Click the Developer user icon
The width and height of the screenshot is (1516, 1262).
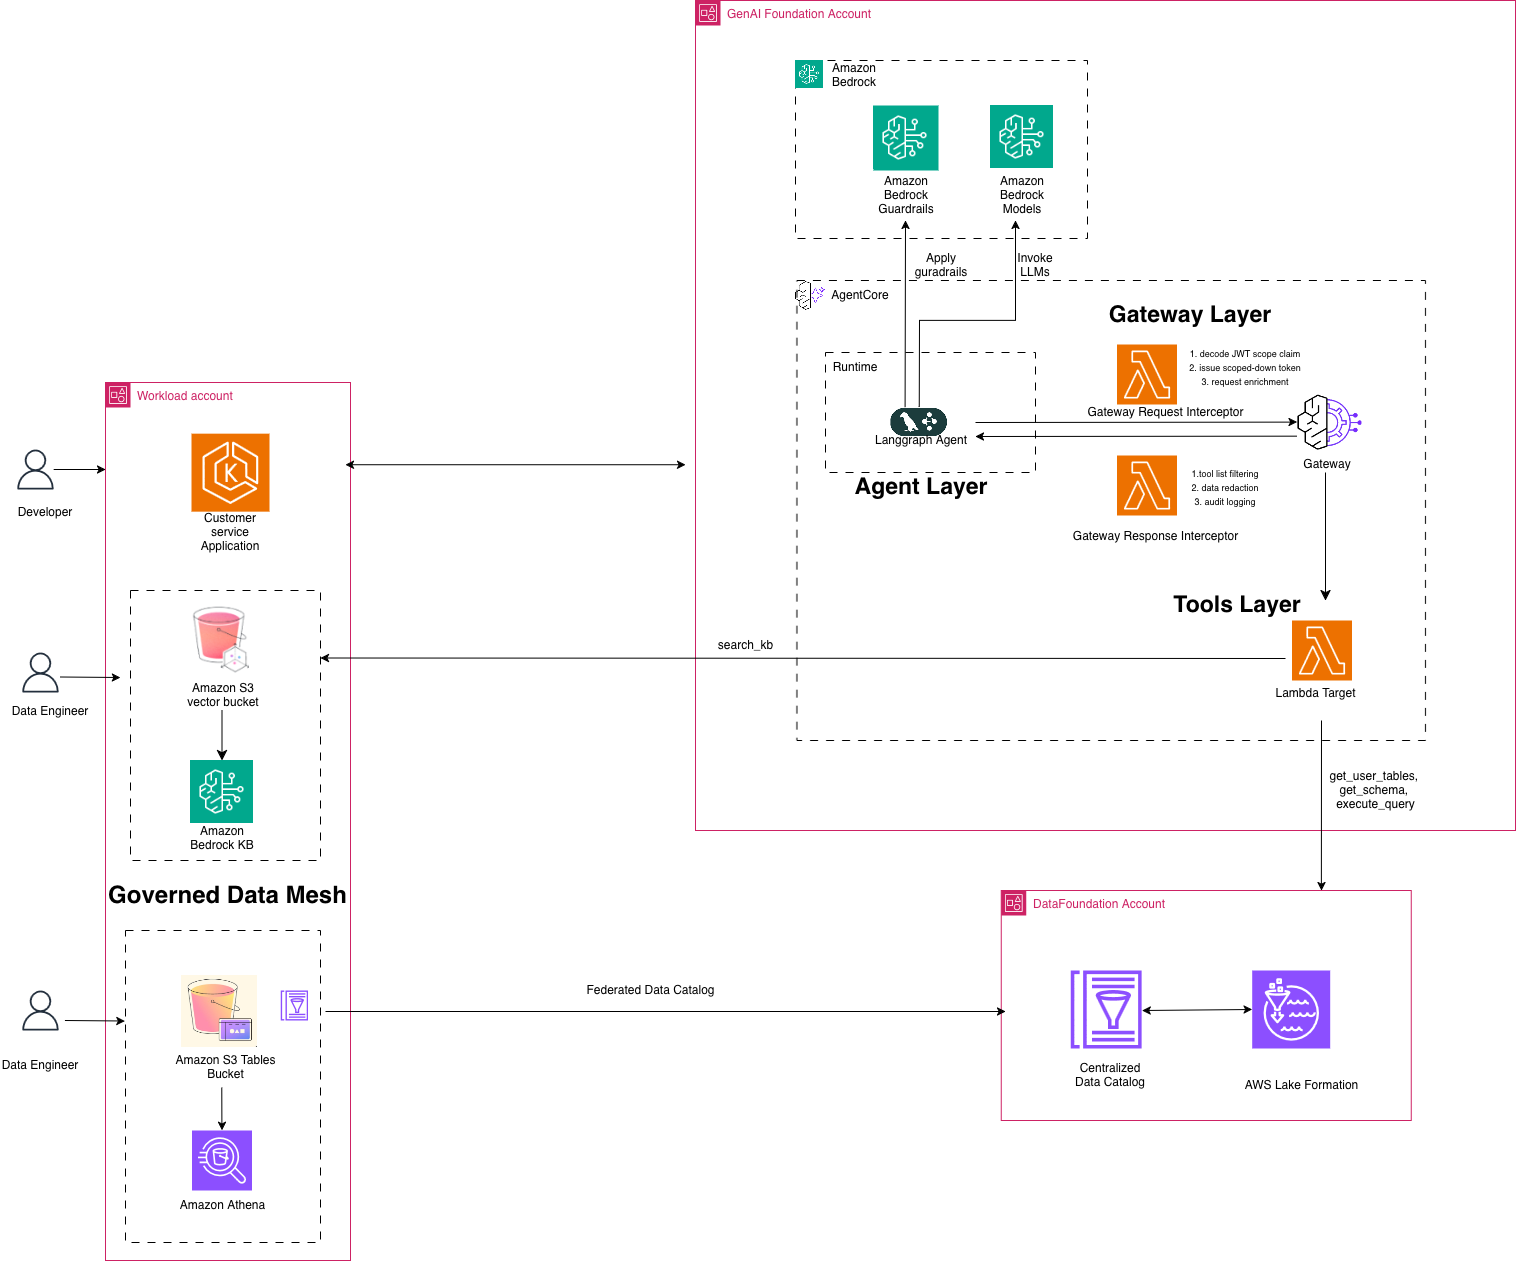click(36, 470)
